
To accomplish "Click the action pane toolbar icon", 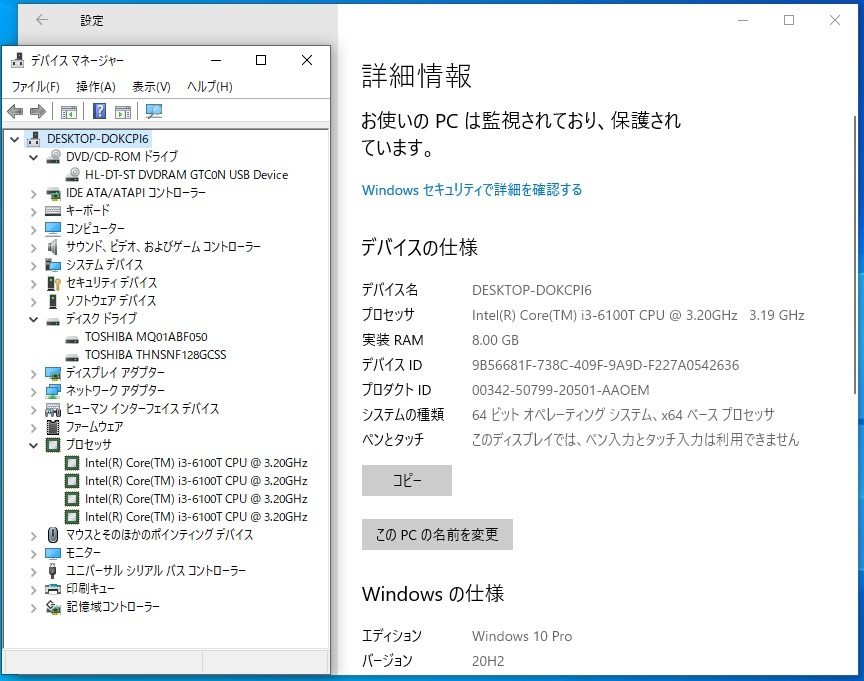I will tap(123, 112).
